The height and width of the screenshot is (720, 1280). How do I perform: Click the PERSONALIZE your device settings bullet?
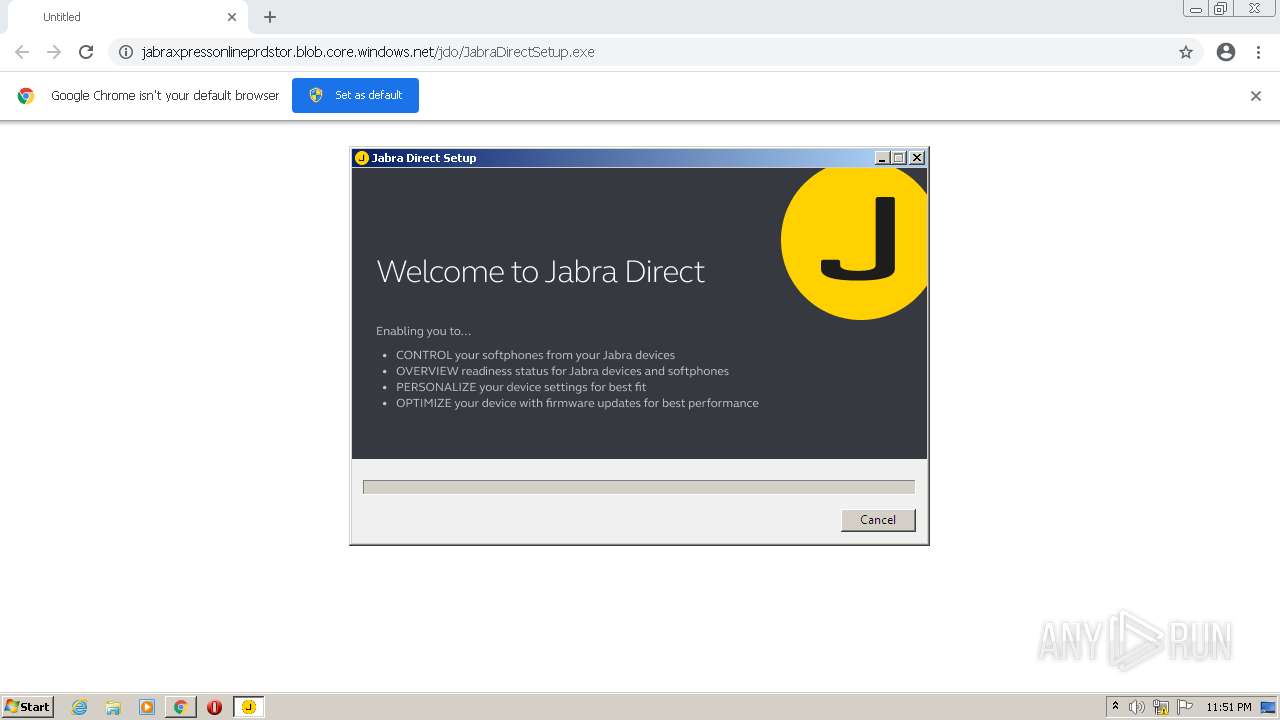pos(521,387)
